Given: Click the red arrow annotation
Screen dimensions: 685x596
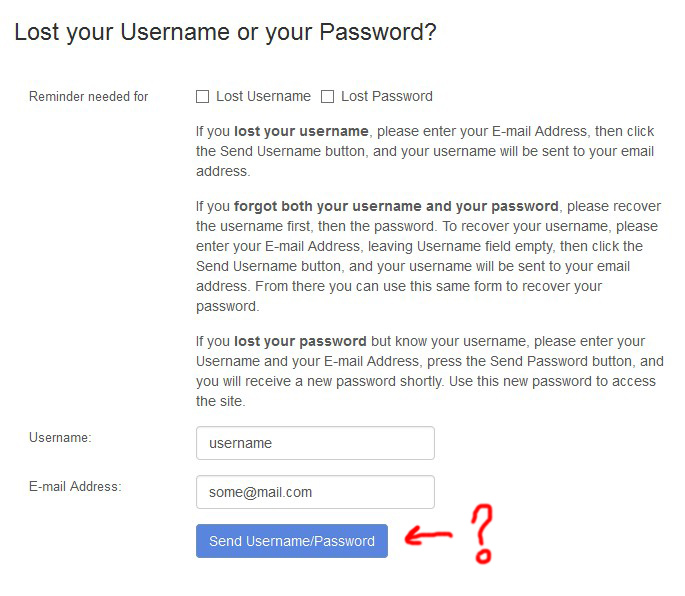Looking at the screenshot, I should point(429,535).
